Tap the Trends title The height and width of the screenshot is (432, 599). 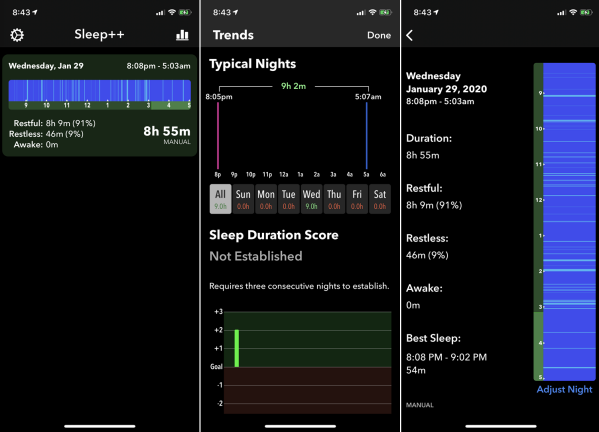(x=233, y=35)
